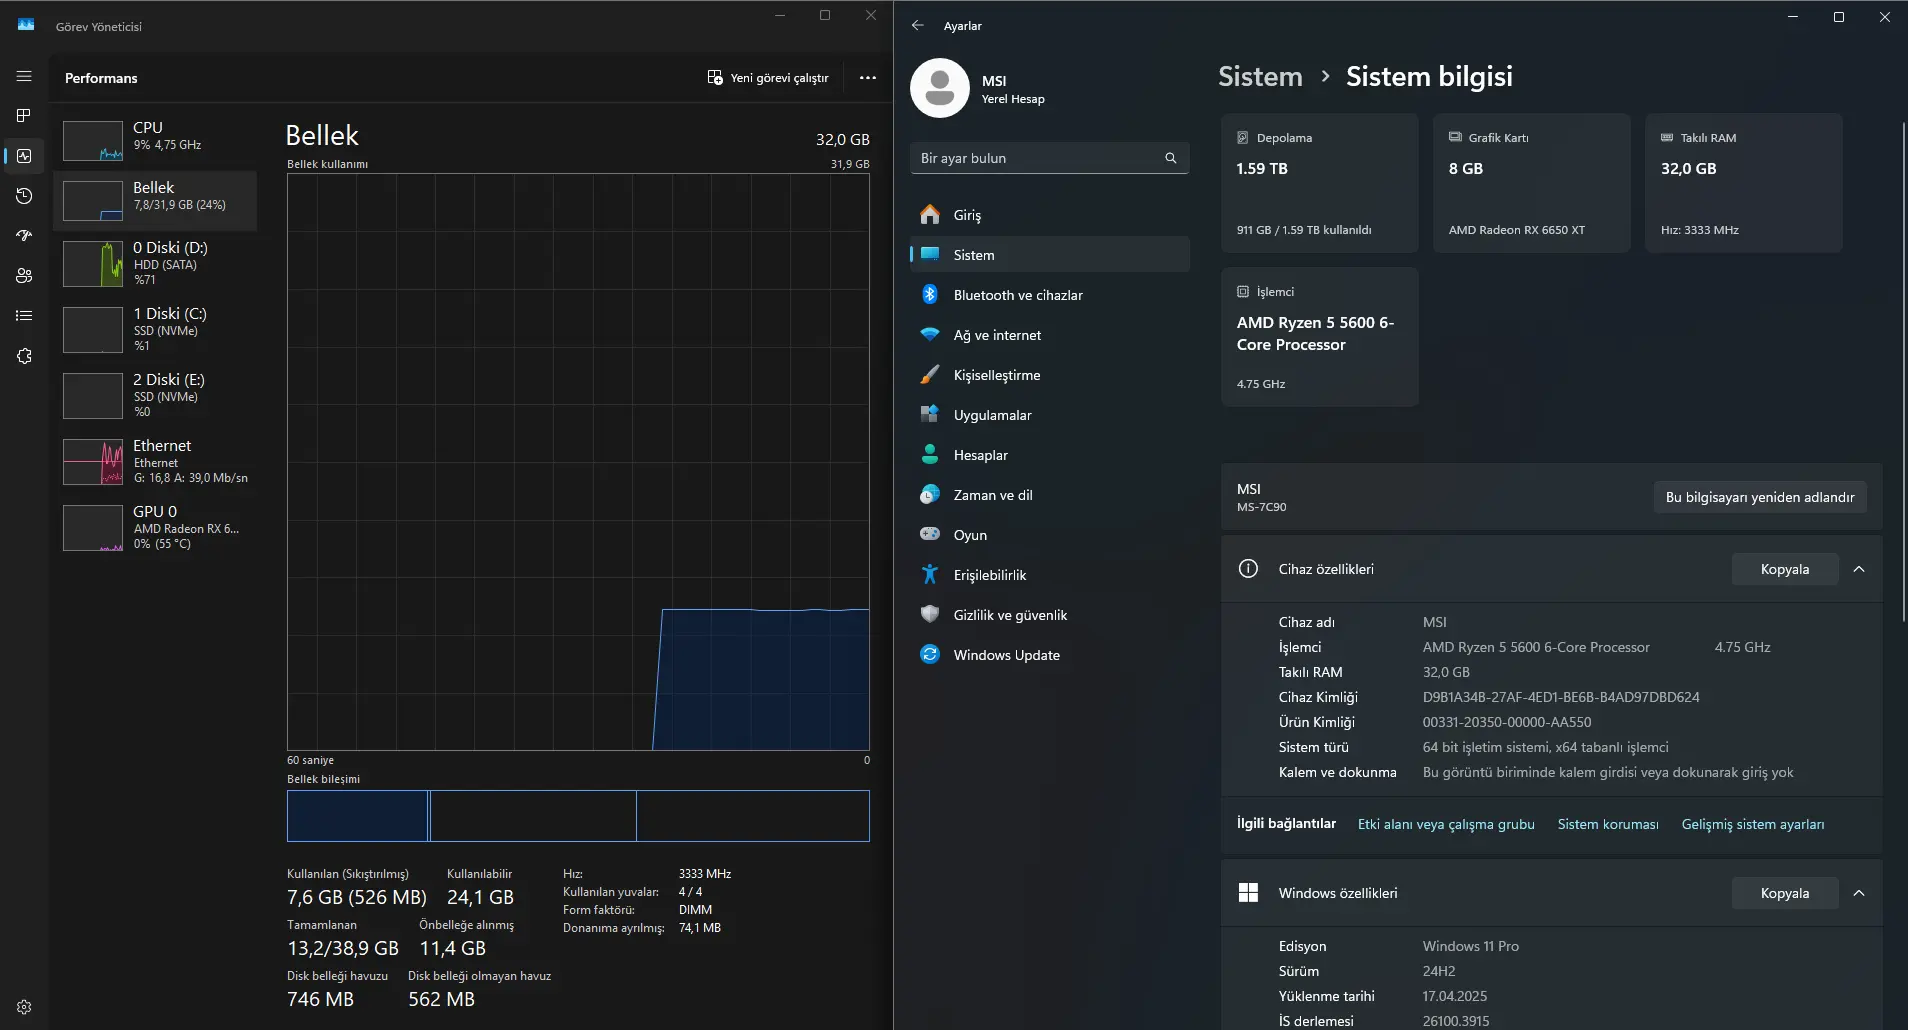Viewport: 1908px width, 1030px height.
Task: Open 'Etki alanı veya çalışma grubu' link
Action: coord(1446,824)
